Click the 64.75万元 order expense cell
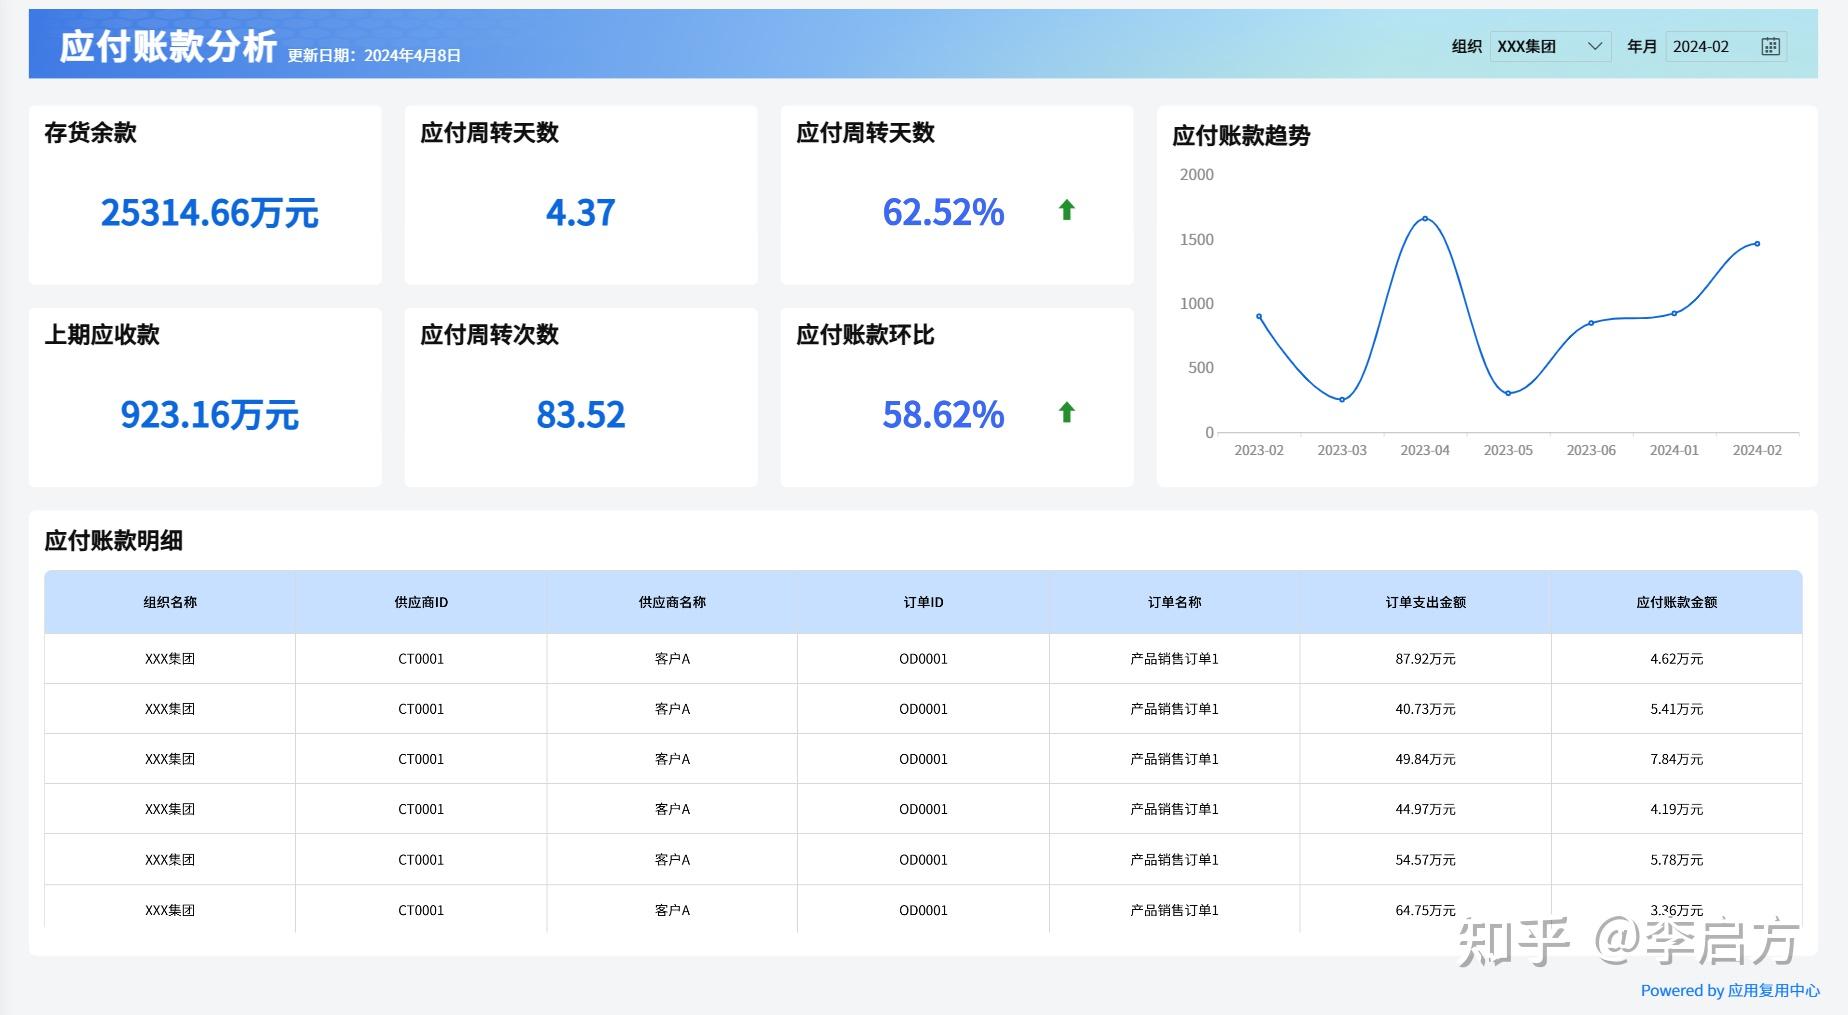The image size is (1848, 1015). [x=1425, y=910]
